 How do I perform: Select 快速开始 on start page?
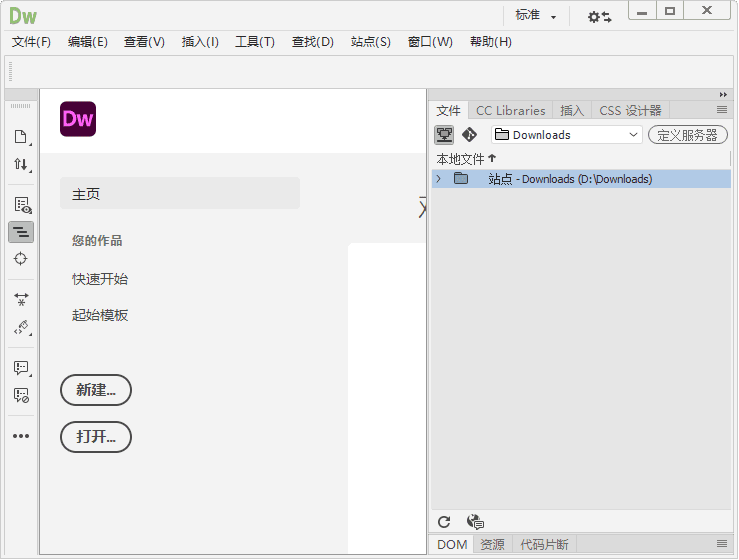pos(100,279)
